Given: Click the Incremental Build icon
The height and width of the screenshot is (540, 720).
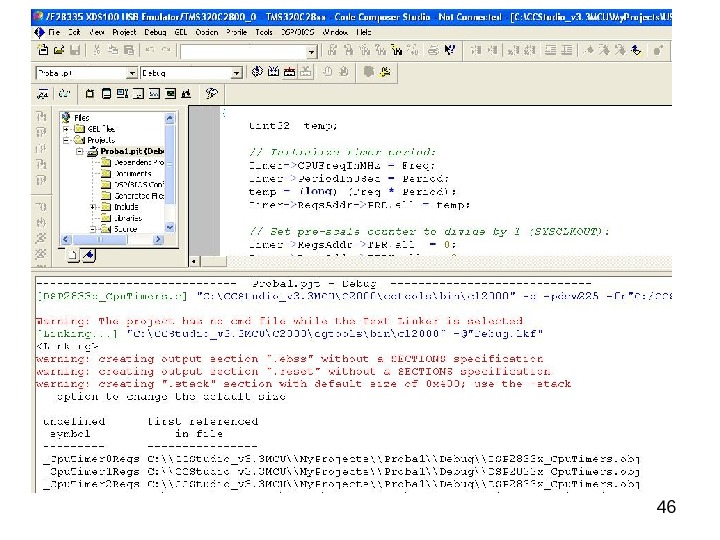Looking at the screenshot, I should [273, 72].
